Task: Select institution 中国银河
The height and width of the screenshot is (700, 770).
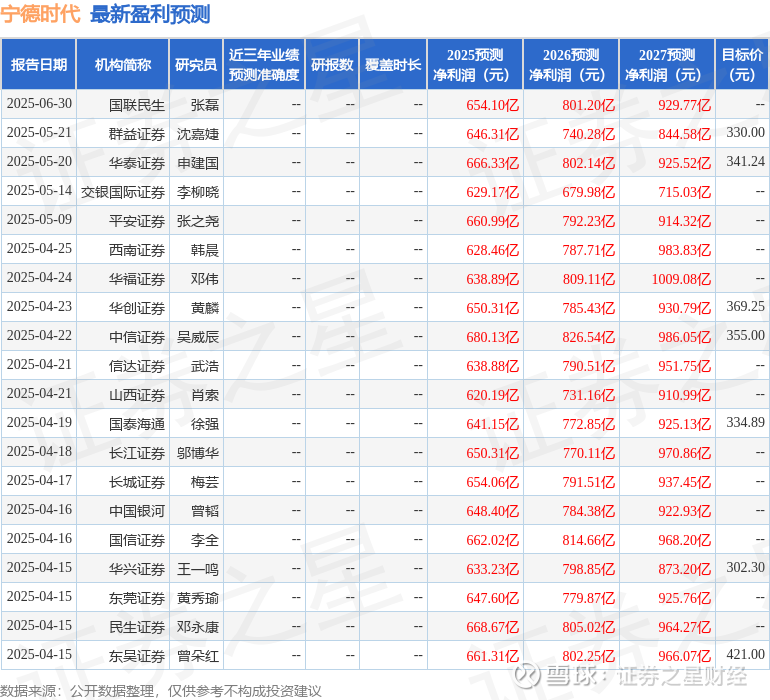Action: pos(137,511)
